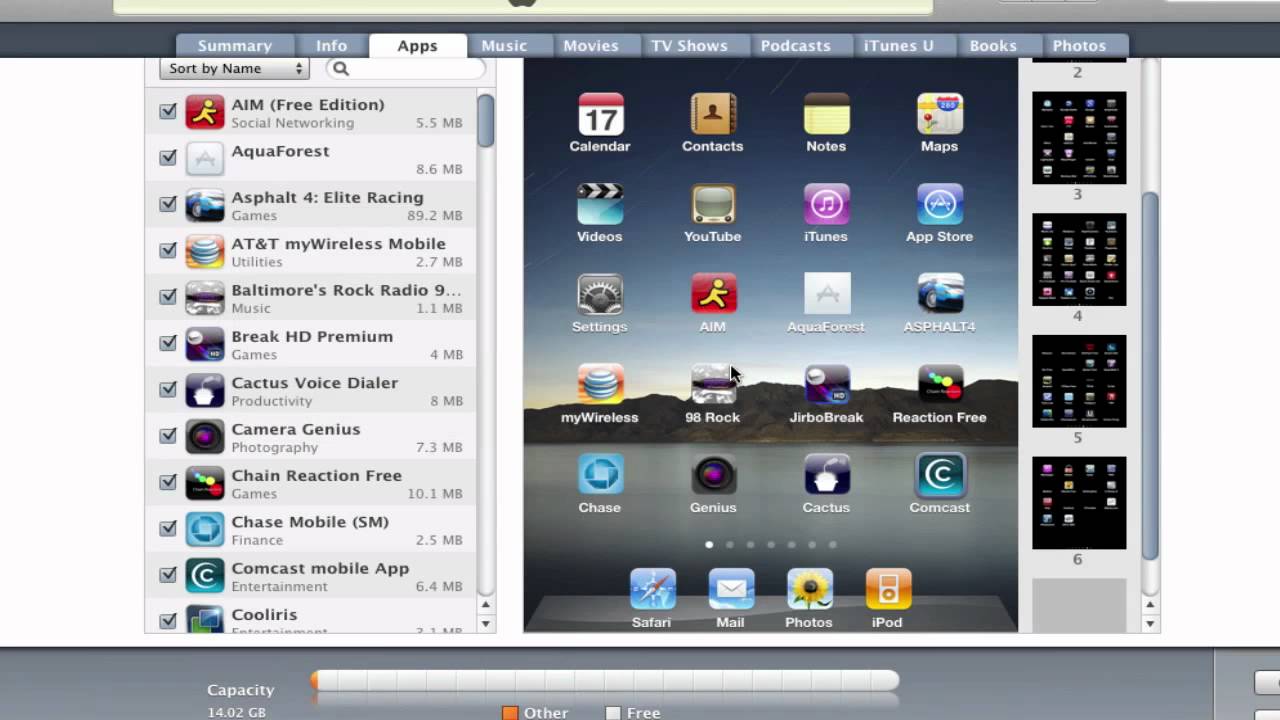1280x720 pixels.
Task: Click the JirboBreak app icon
Action: click(826, 385)
